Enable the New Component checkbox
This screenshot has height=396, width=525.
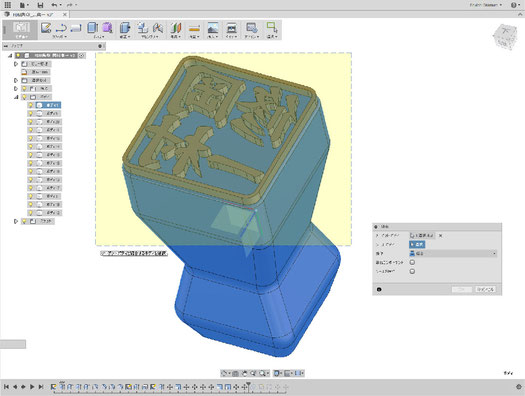coord(412,262)
